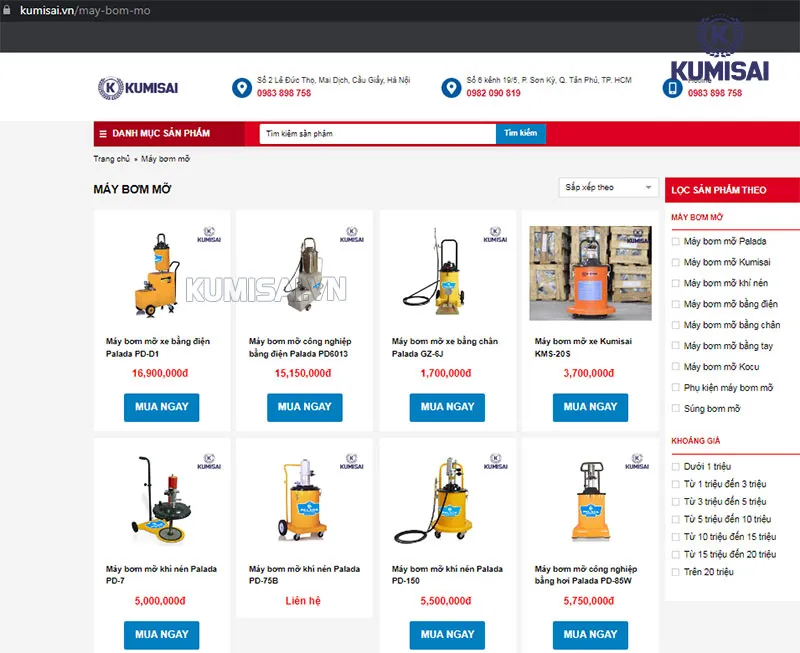800x653 pixels.
Task: Select price range Dưới 1 triệu
Action: click(676, 466)
